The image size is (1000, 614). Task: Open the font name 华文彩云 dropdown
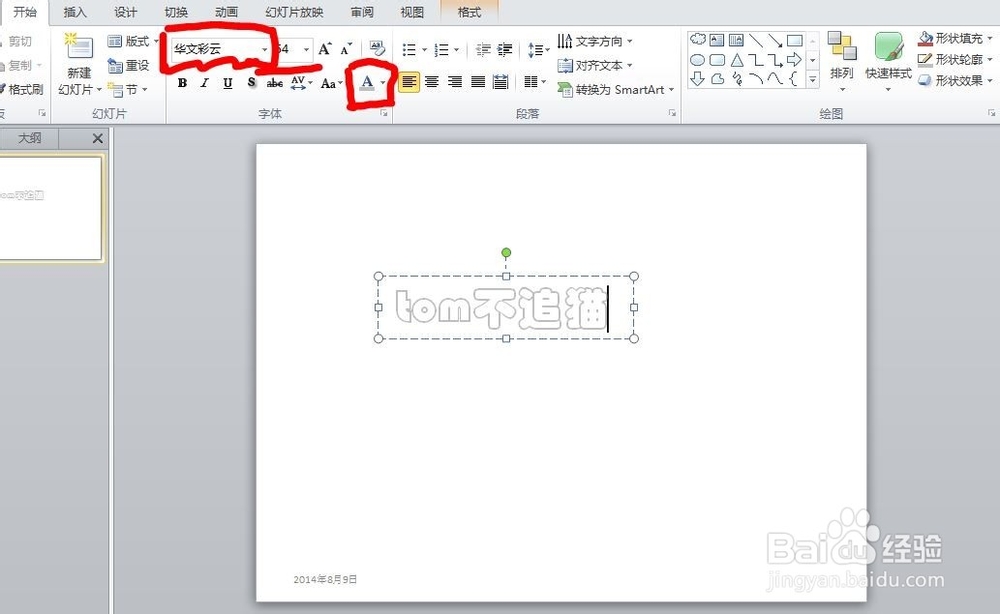pyautogui.click(x=264, y=49)
